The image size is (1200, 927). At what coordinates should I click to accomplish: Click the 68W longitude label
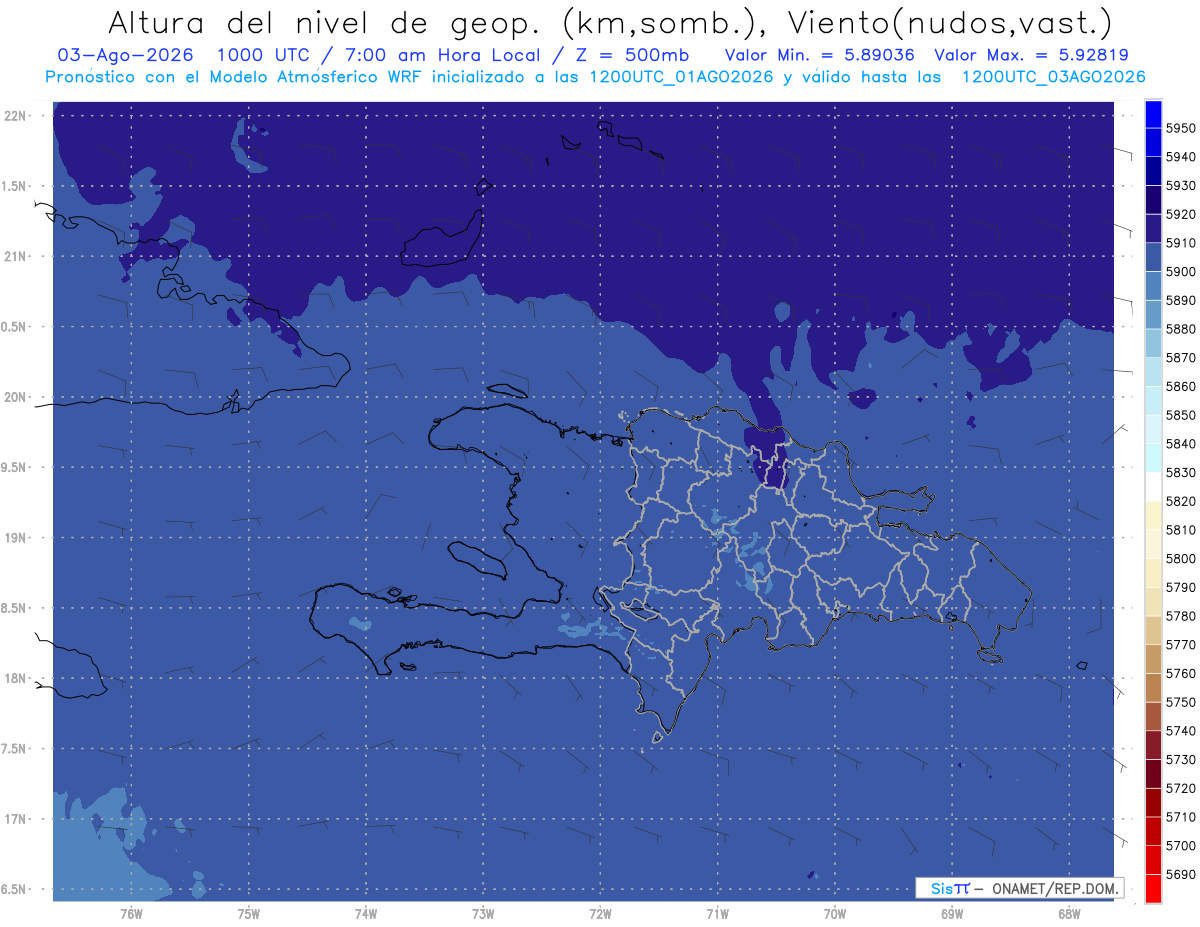click(1069, 914)
